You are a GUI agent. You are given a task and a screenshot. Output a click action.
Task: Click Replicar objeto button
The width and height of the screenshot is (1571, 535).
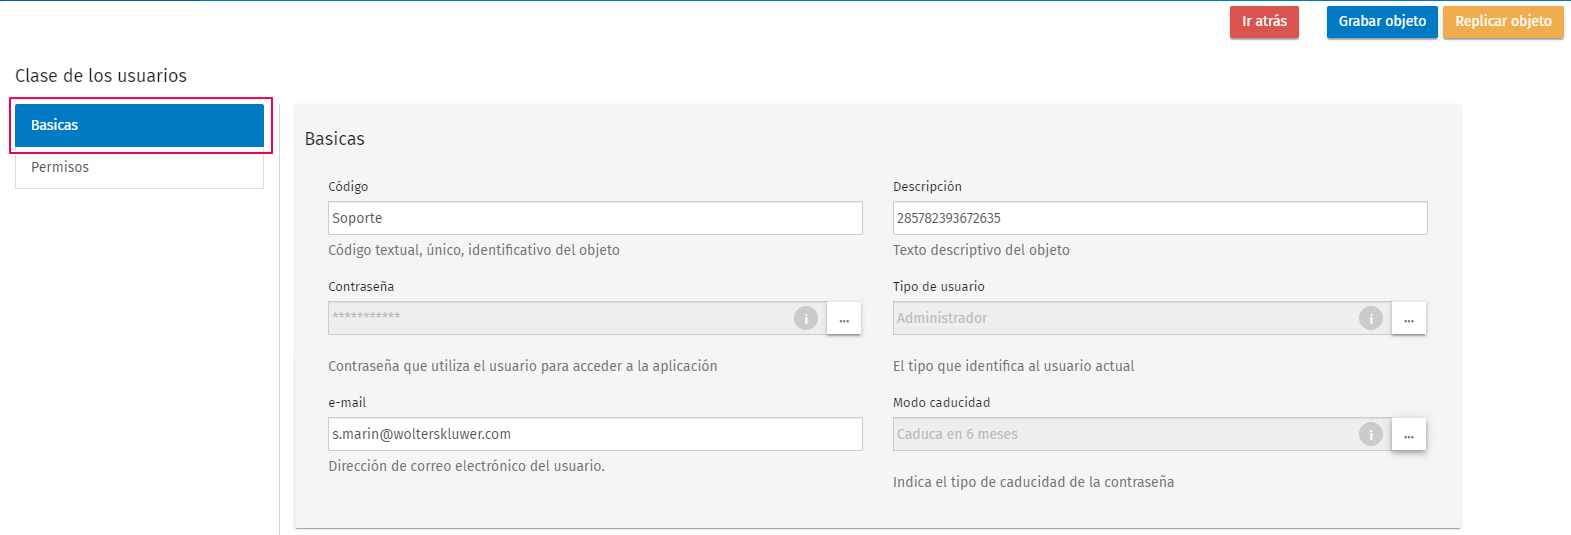pyautogui.click(x=1503, y=21)
